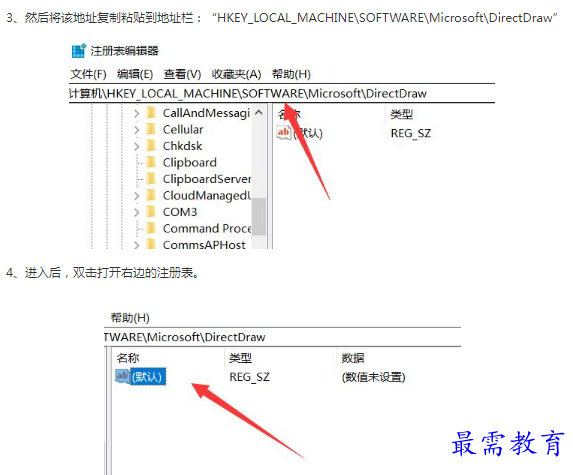This screenshot has height=475, width=573.
Task: Click the upper registry address bar
Action: coord(281,94)
